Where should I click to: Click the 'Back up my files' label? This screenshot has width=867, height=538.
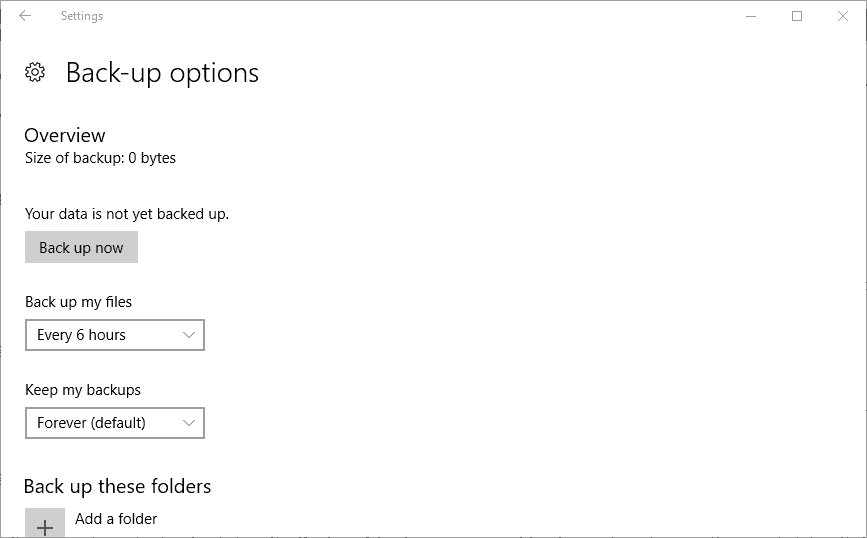click(x=78, y=302)
